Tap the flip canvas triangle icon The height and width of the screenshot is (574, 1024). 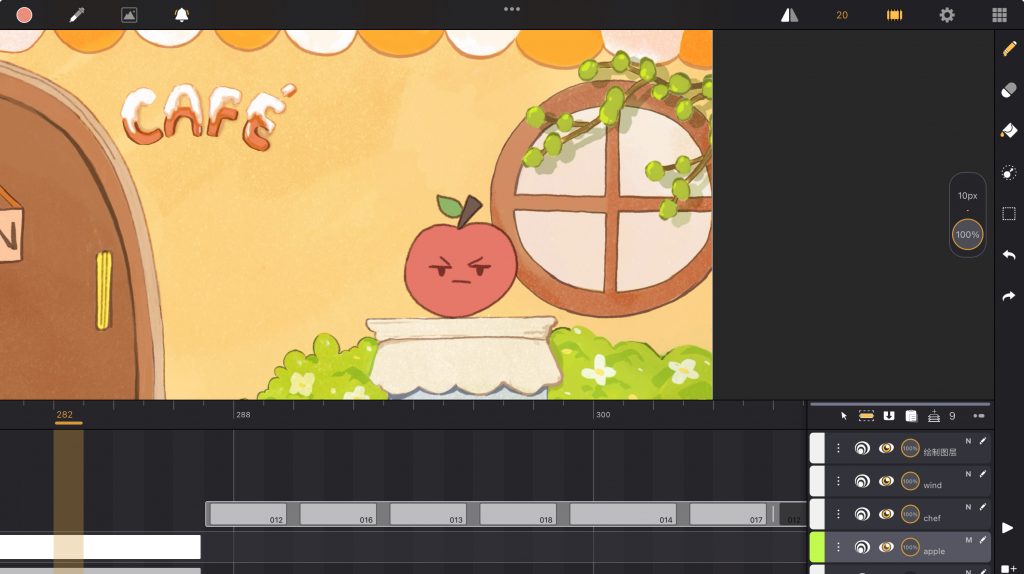[x=790, y=15]
